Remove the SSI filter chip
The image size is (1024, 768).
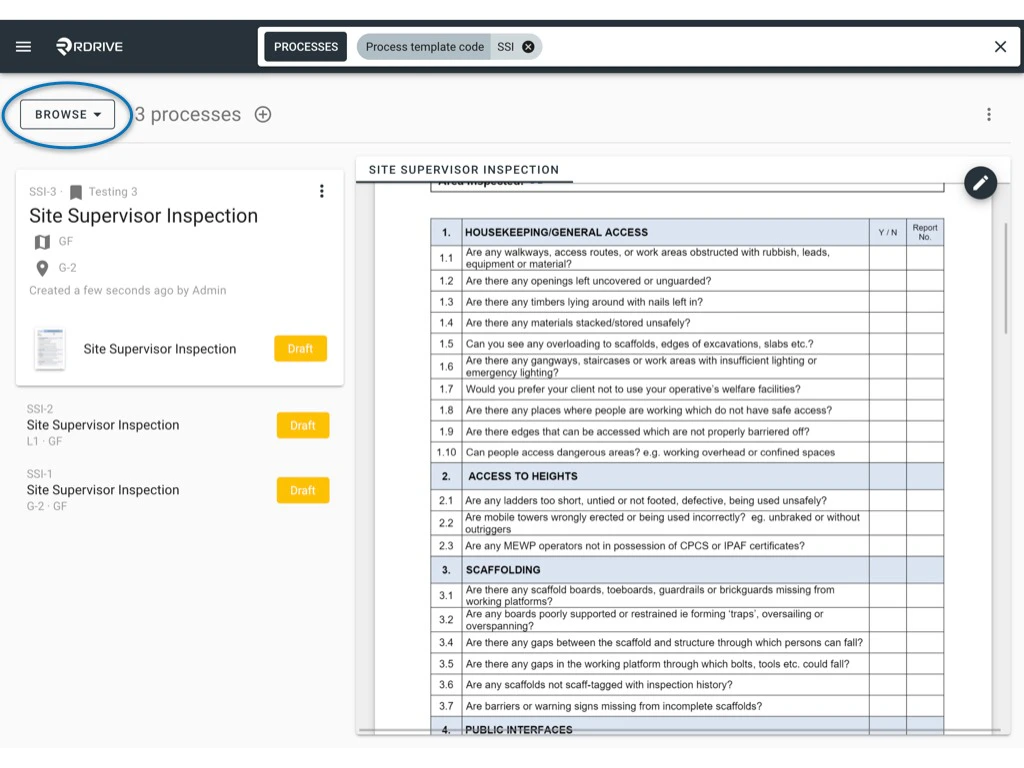528,47
